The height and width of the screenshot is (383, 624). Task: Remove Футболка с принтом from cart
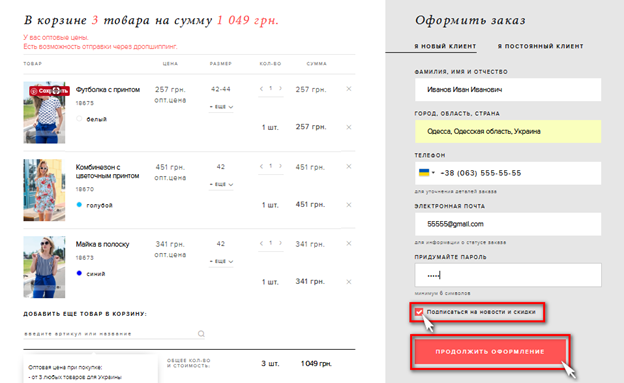pos(349,89)
